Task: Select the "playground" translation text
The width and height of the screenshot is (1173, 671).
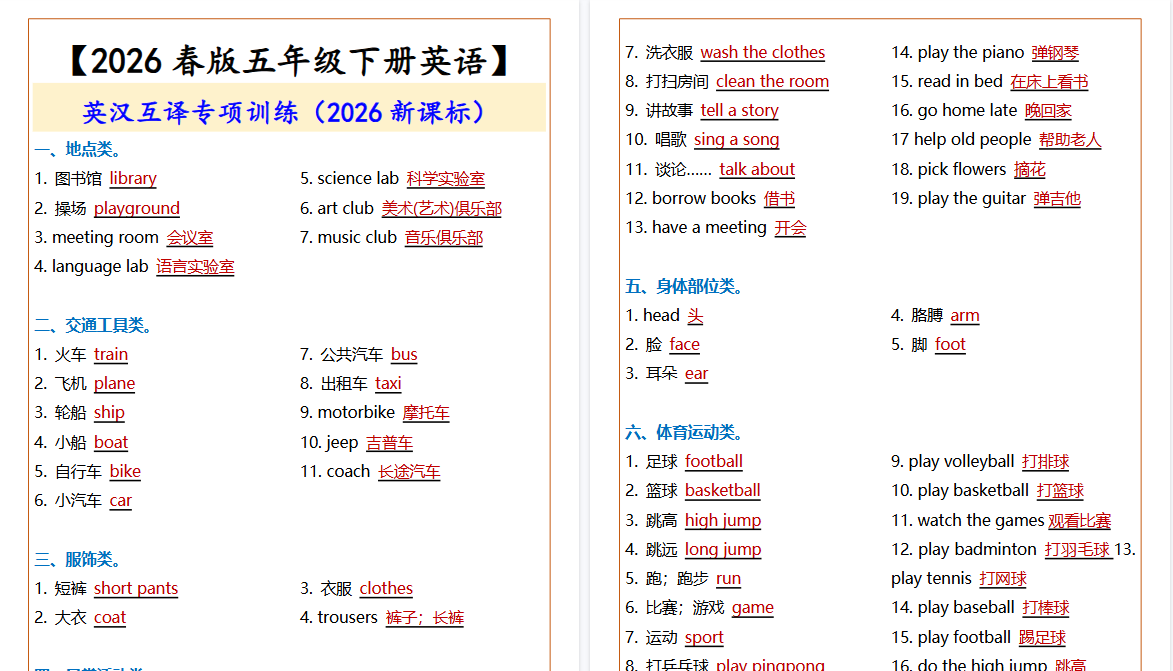Action: [x=136, y=208]
